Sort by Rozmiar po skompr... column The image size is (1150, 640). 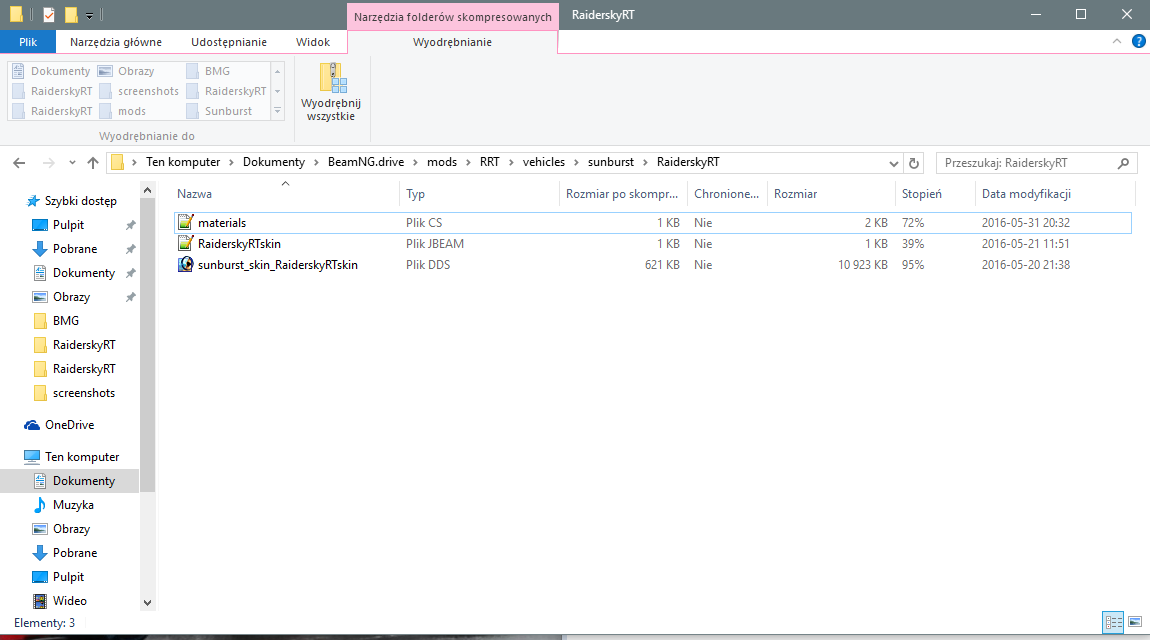tap(622, 194)
